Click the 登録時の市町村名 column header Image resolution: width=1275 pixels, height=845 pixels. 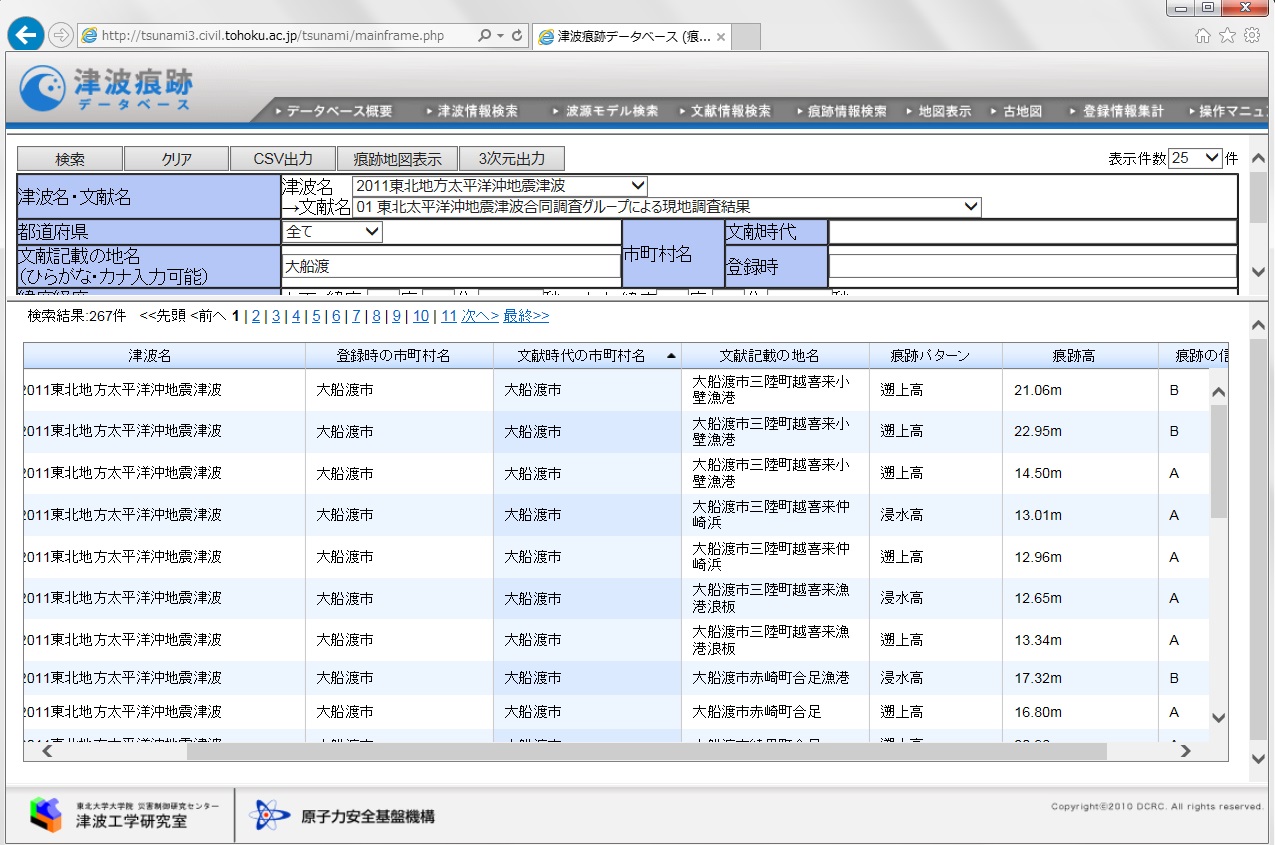pos(399,356)
